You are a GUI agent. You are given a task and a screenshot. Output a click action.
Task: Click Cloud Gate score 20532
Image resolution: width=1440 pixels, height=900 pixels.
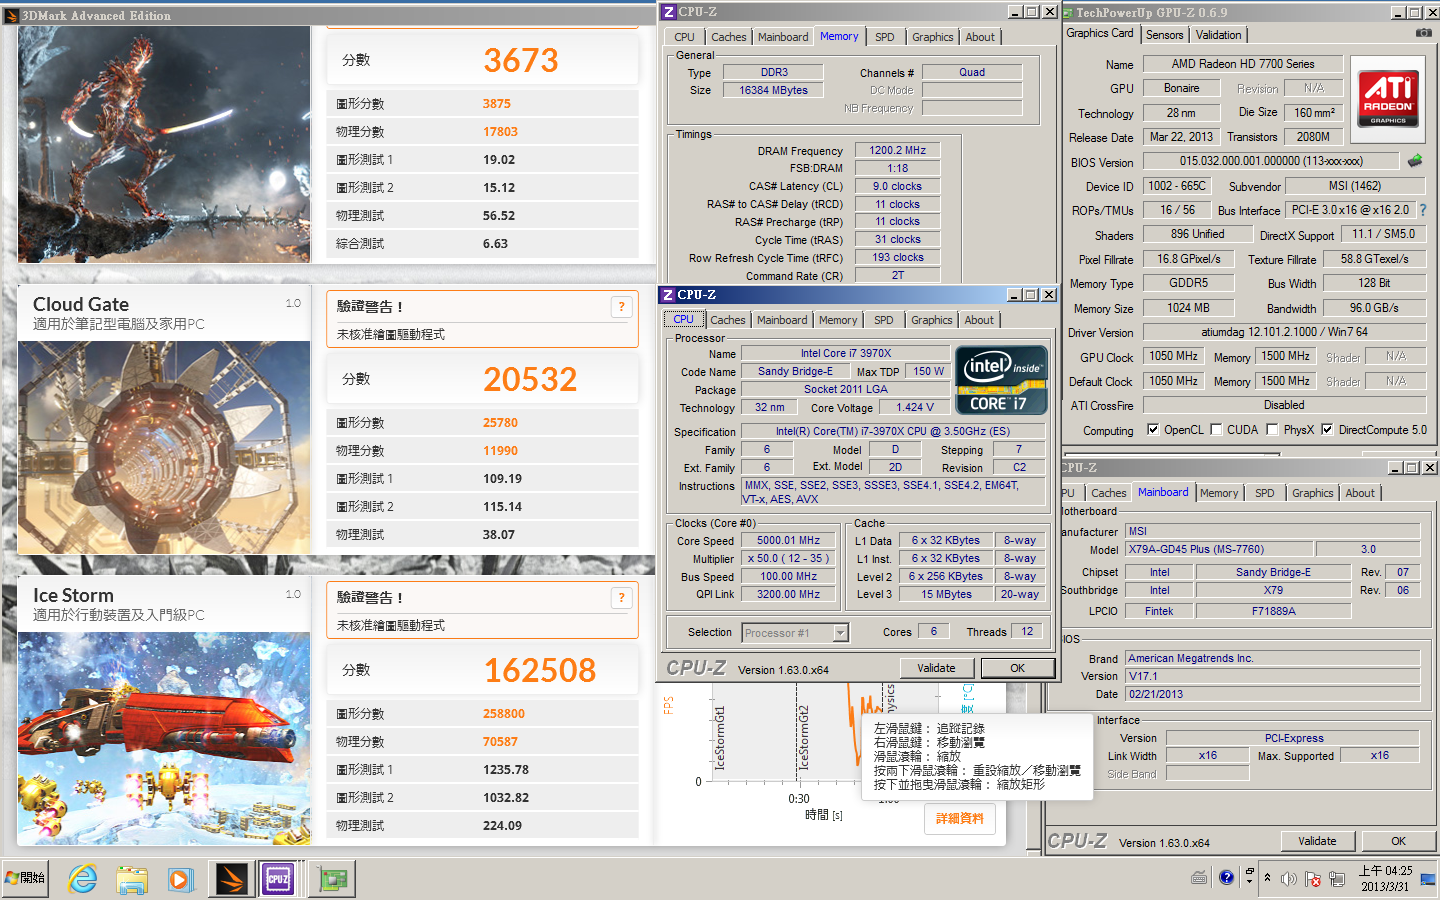530,379
